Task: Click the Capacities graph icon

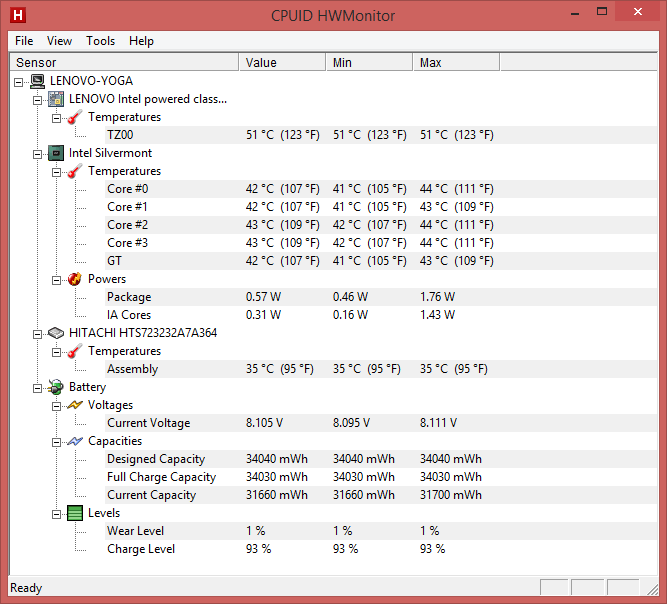Action: pyautogui.click(x=75, y=441)
